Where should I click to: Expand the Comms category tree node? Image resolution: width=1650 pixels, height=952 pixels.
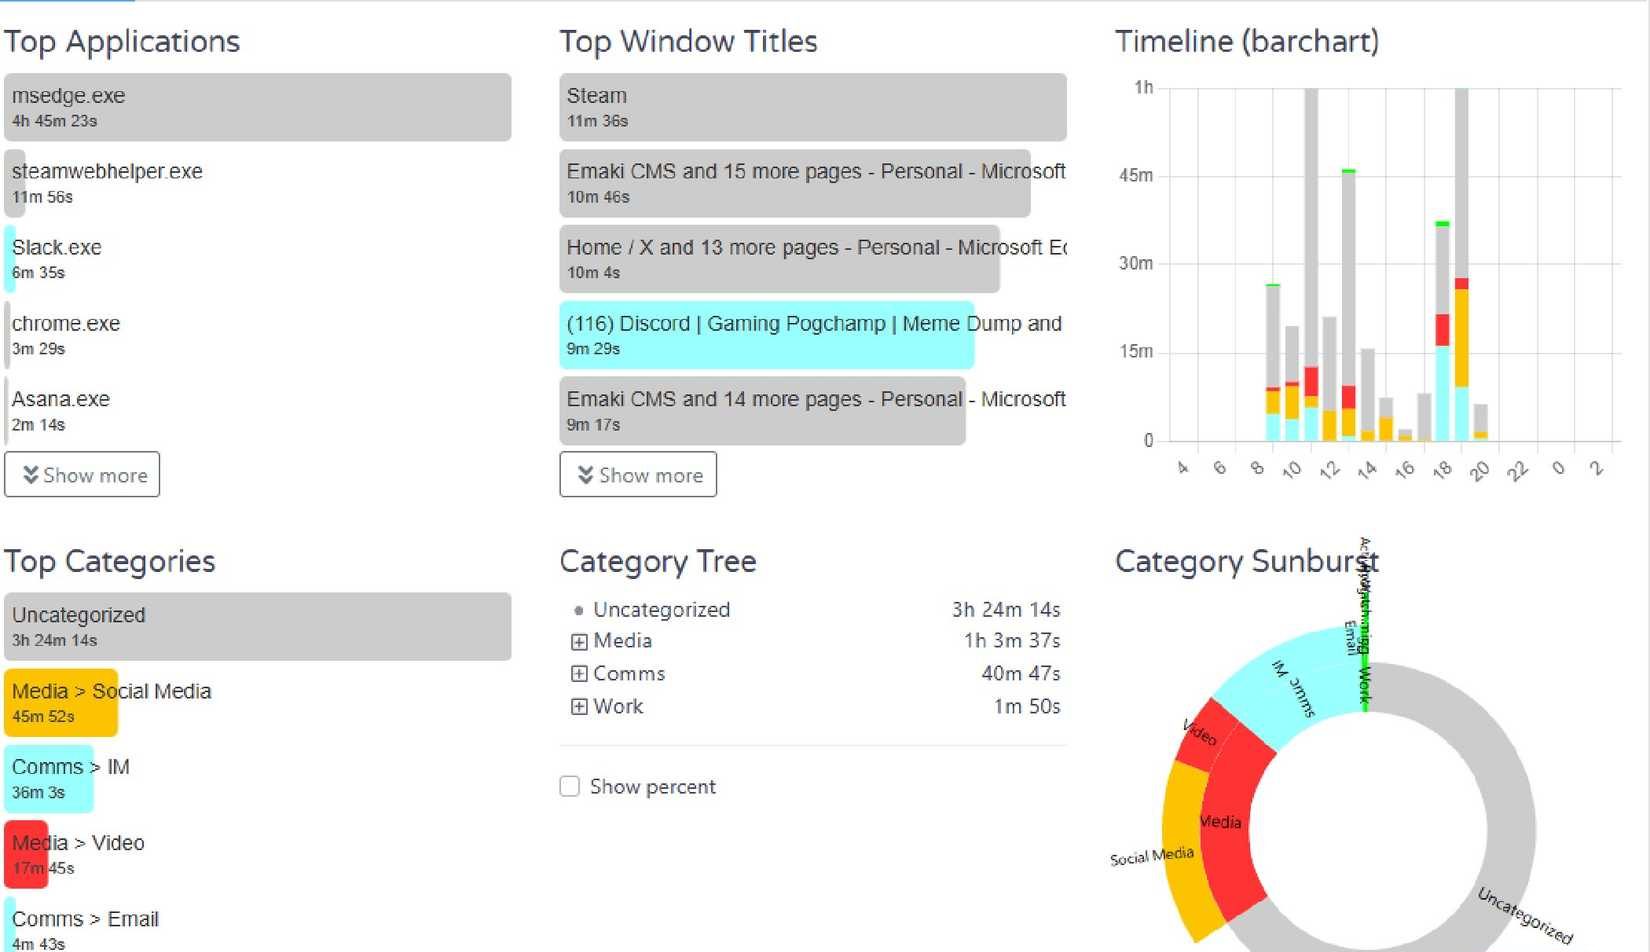tap(579, 674)
